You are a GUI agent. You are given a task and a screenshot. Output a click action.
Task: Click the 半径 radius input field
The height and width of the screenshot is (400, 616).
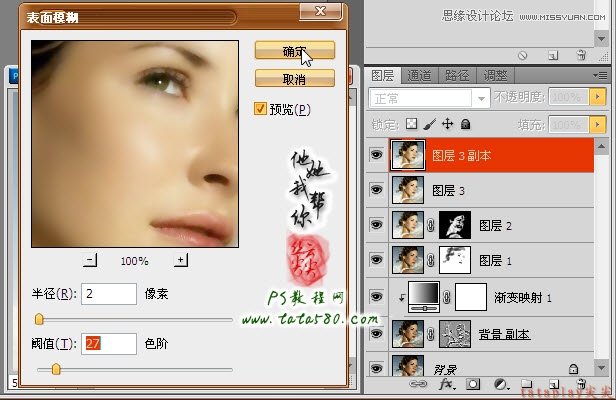(109, 294)
